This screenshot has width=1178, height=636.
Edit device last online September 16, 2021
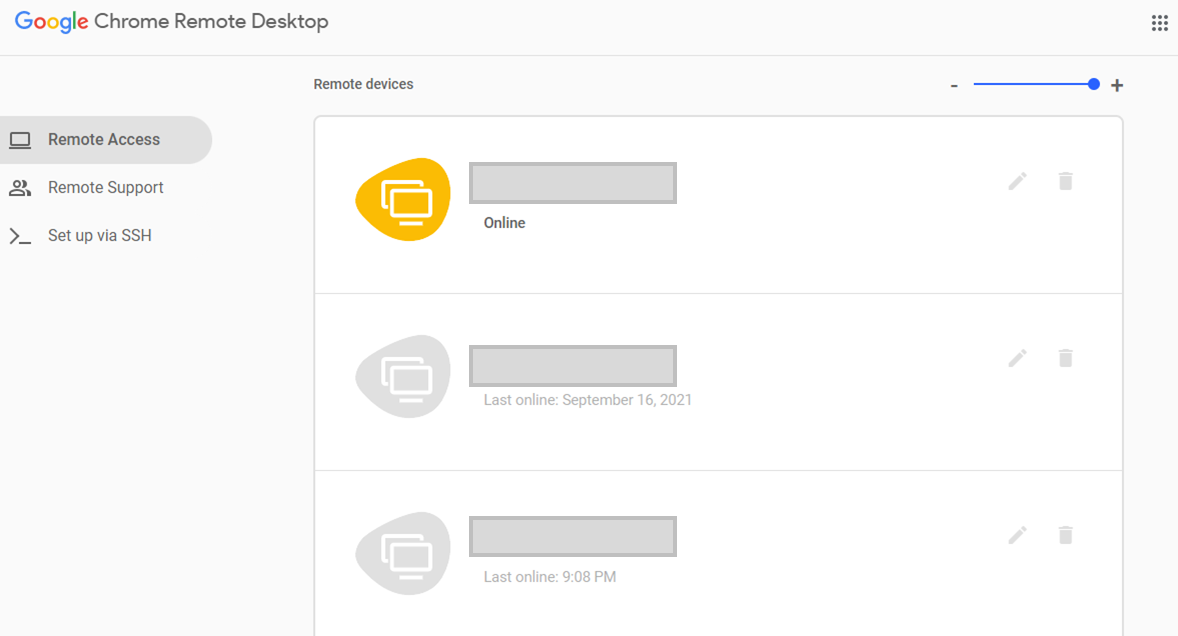click(x=1017, y=358)
